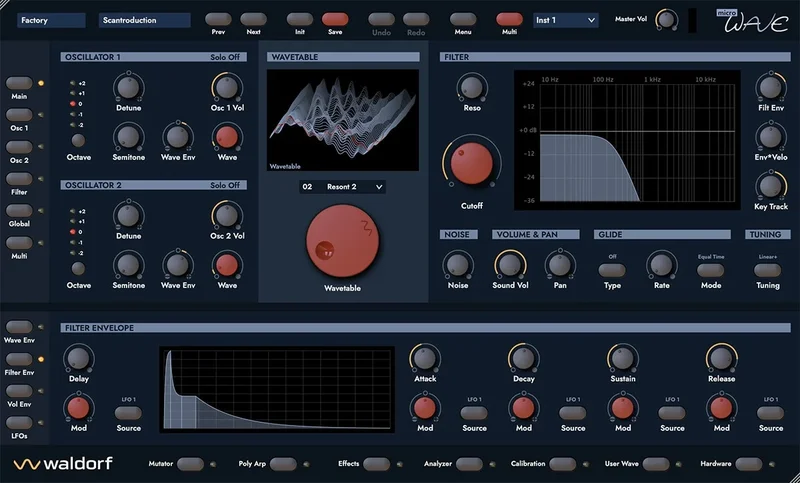This screenshot has height=483, width=800.
Task: Toggle the Glide Mode switch
Action: [711, 270]
